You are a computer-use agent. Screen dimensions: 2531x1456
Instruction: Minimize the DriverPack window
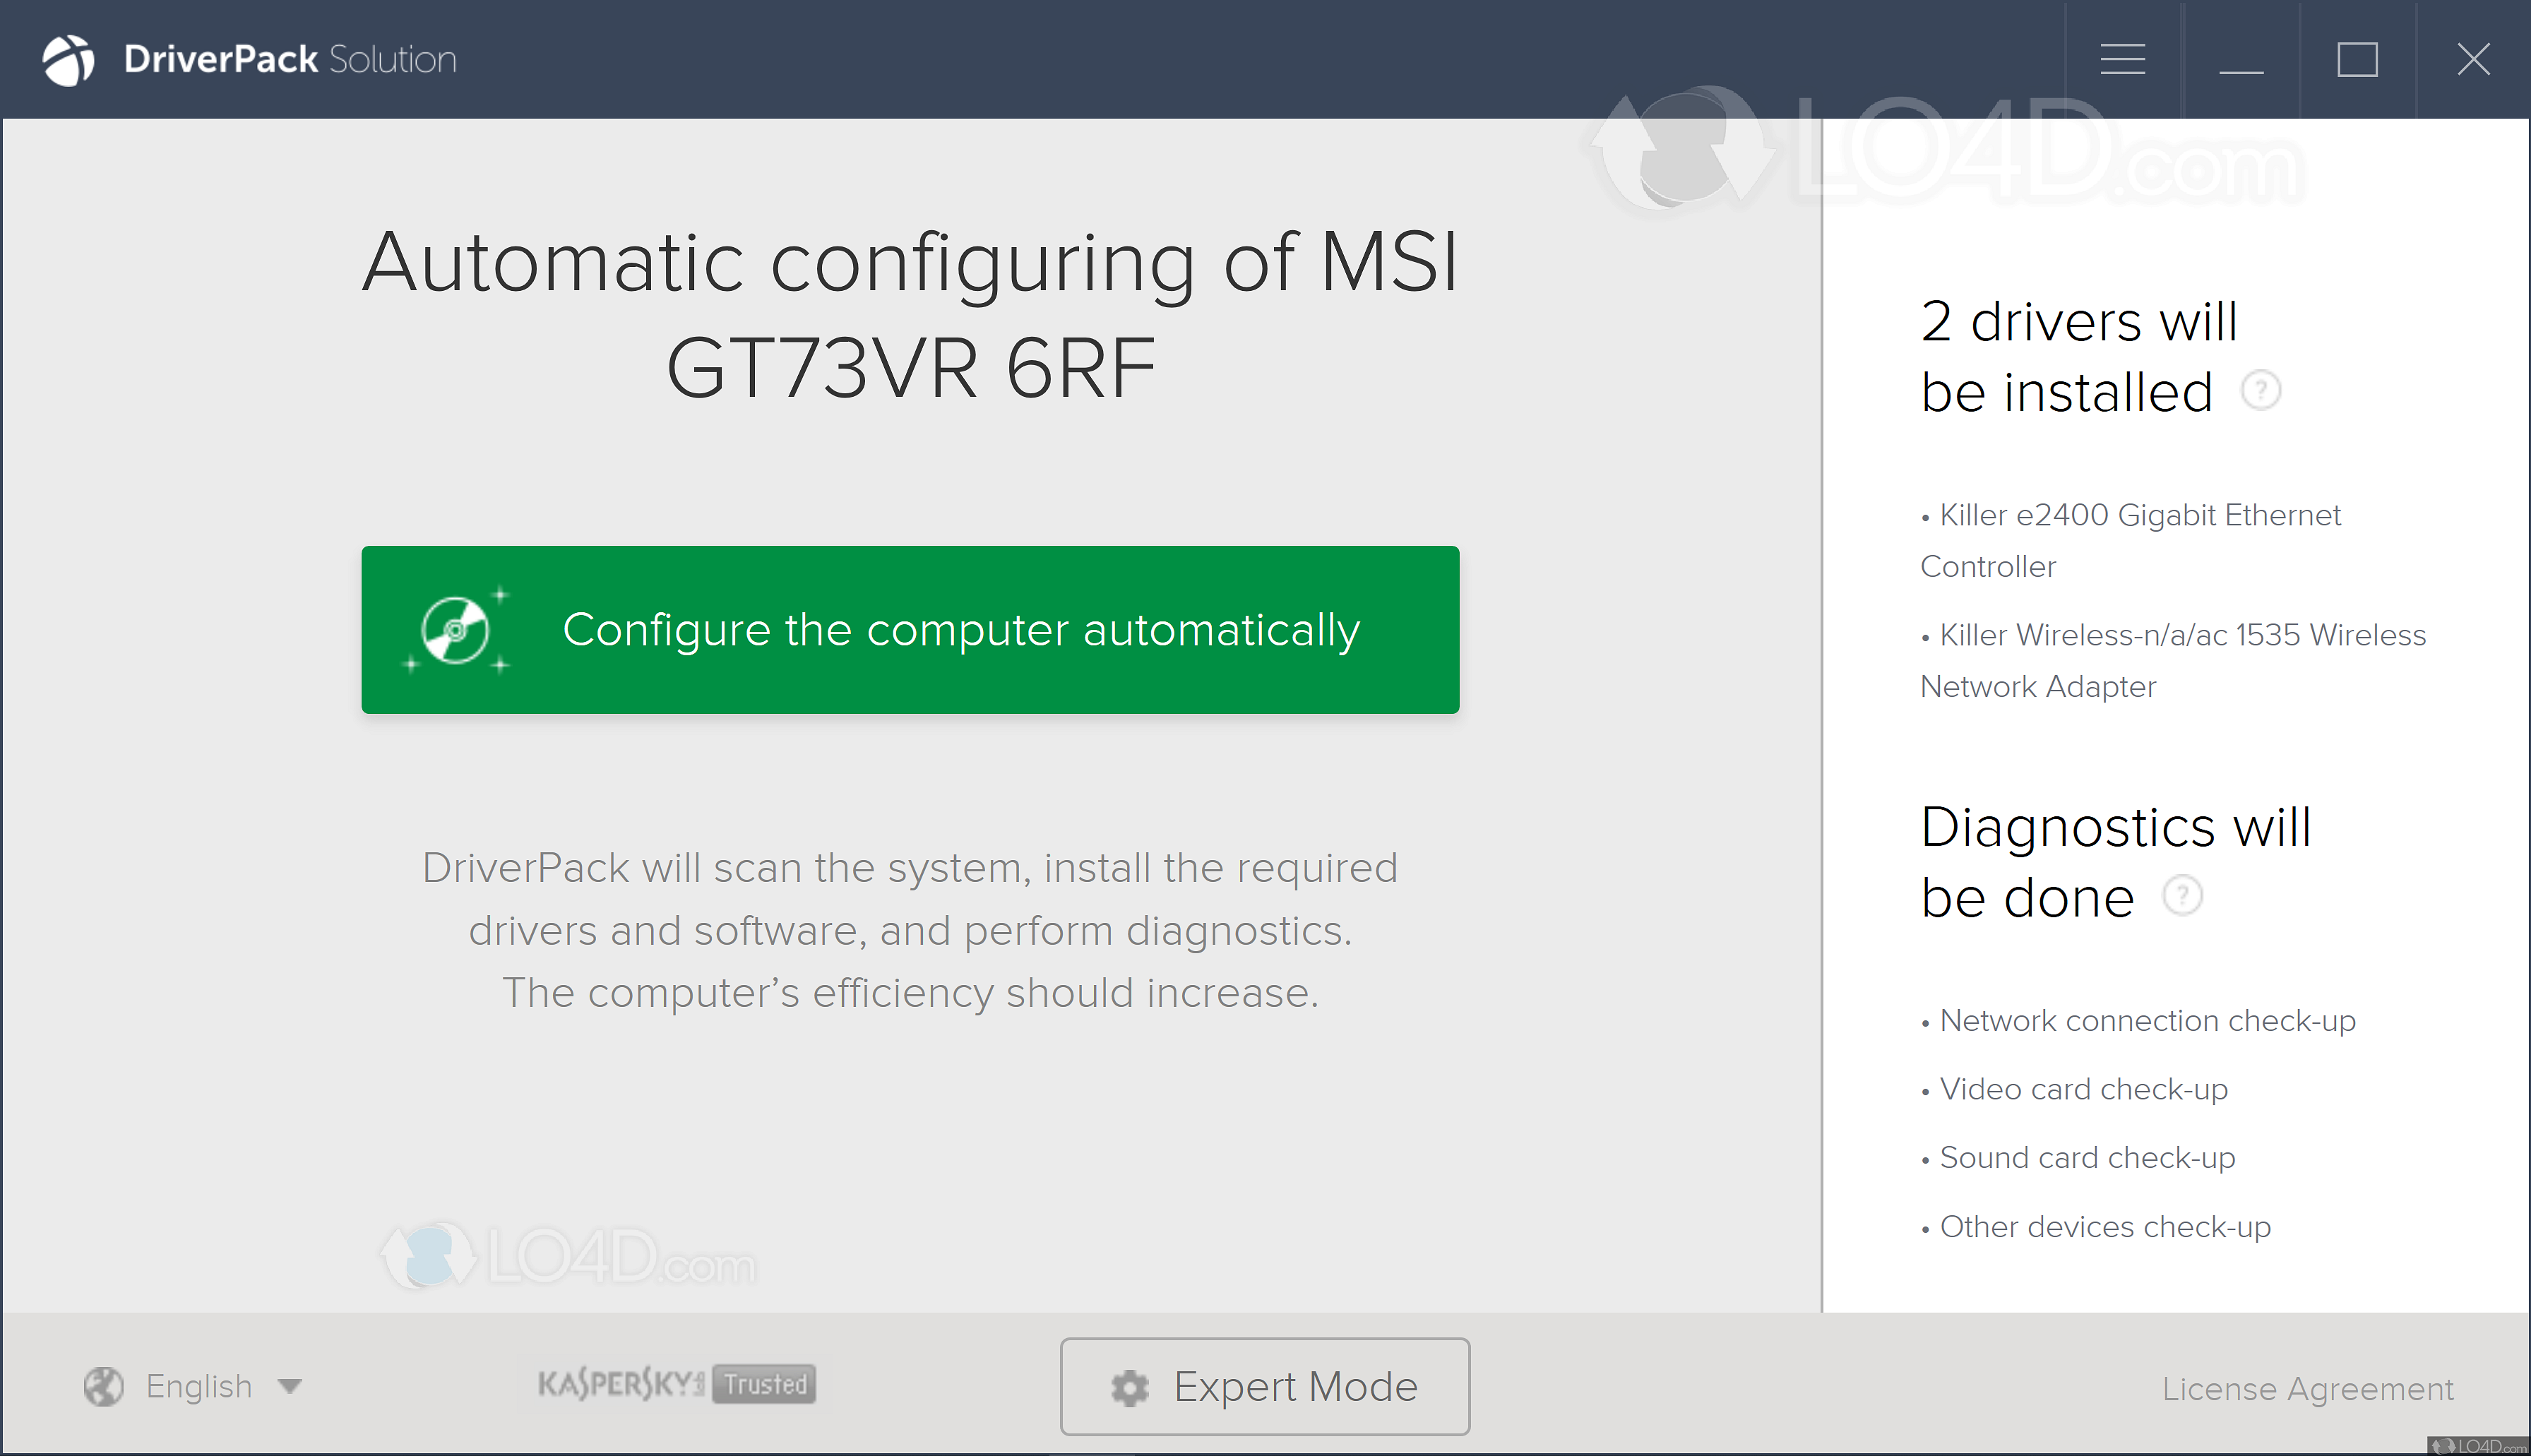(x=2241, y=60)
